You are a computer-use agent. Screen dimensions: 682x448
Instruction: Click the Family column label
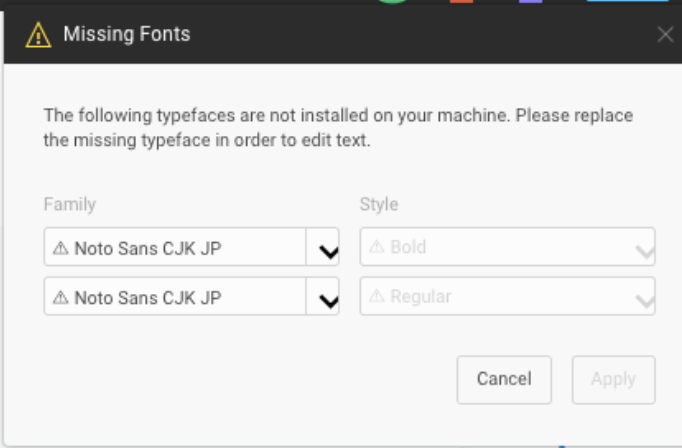69,204
